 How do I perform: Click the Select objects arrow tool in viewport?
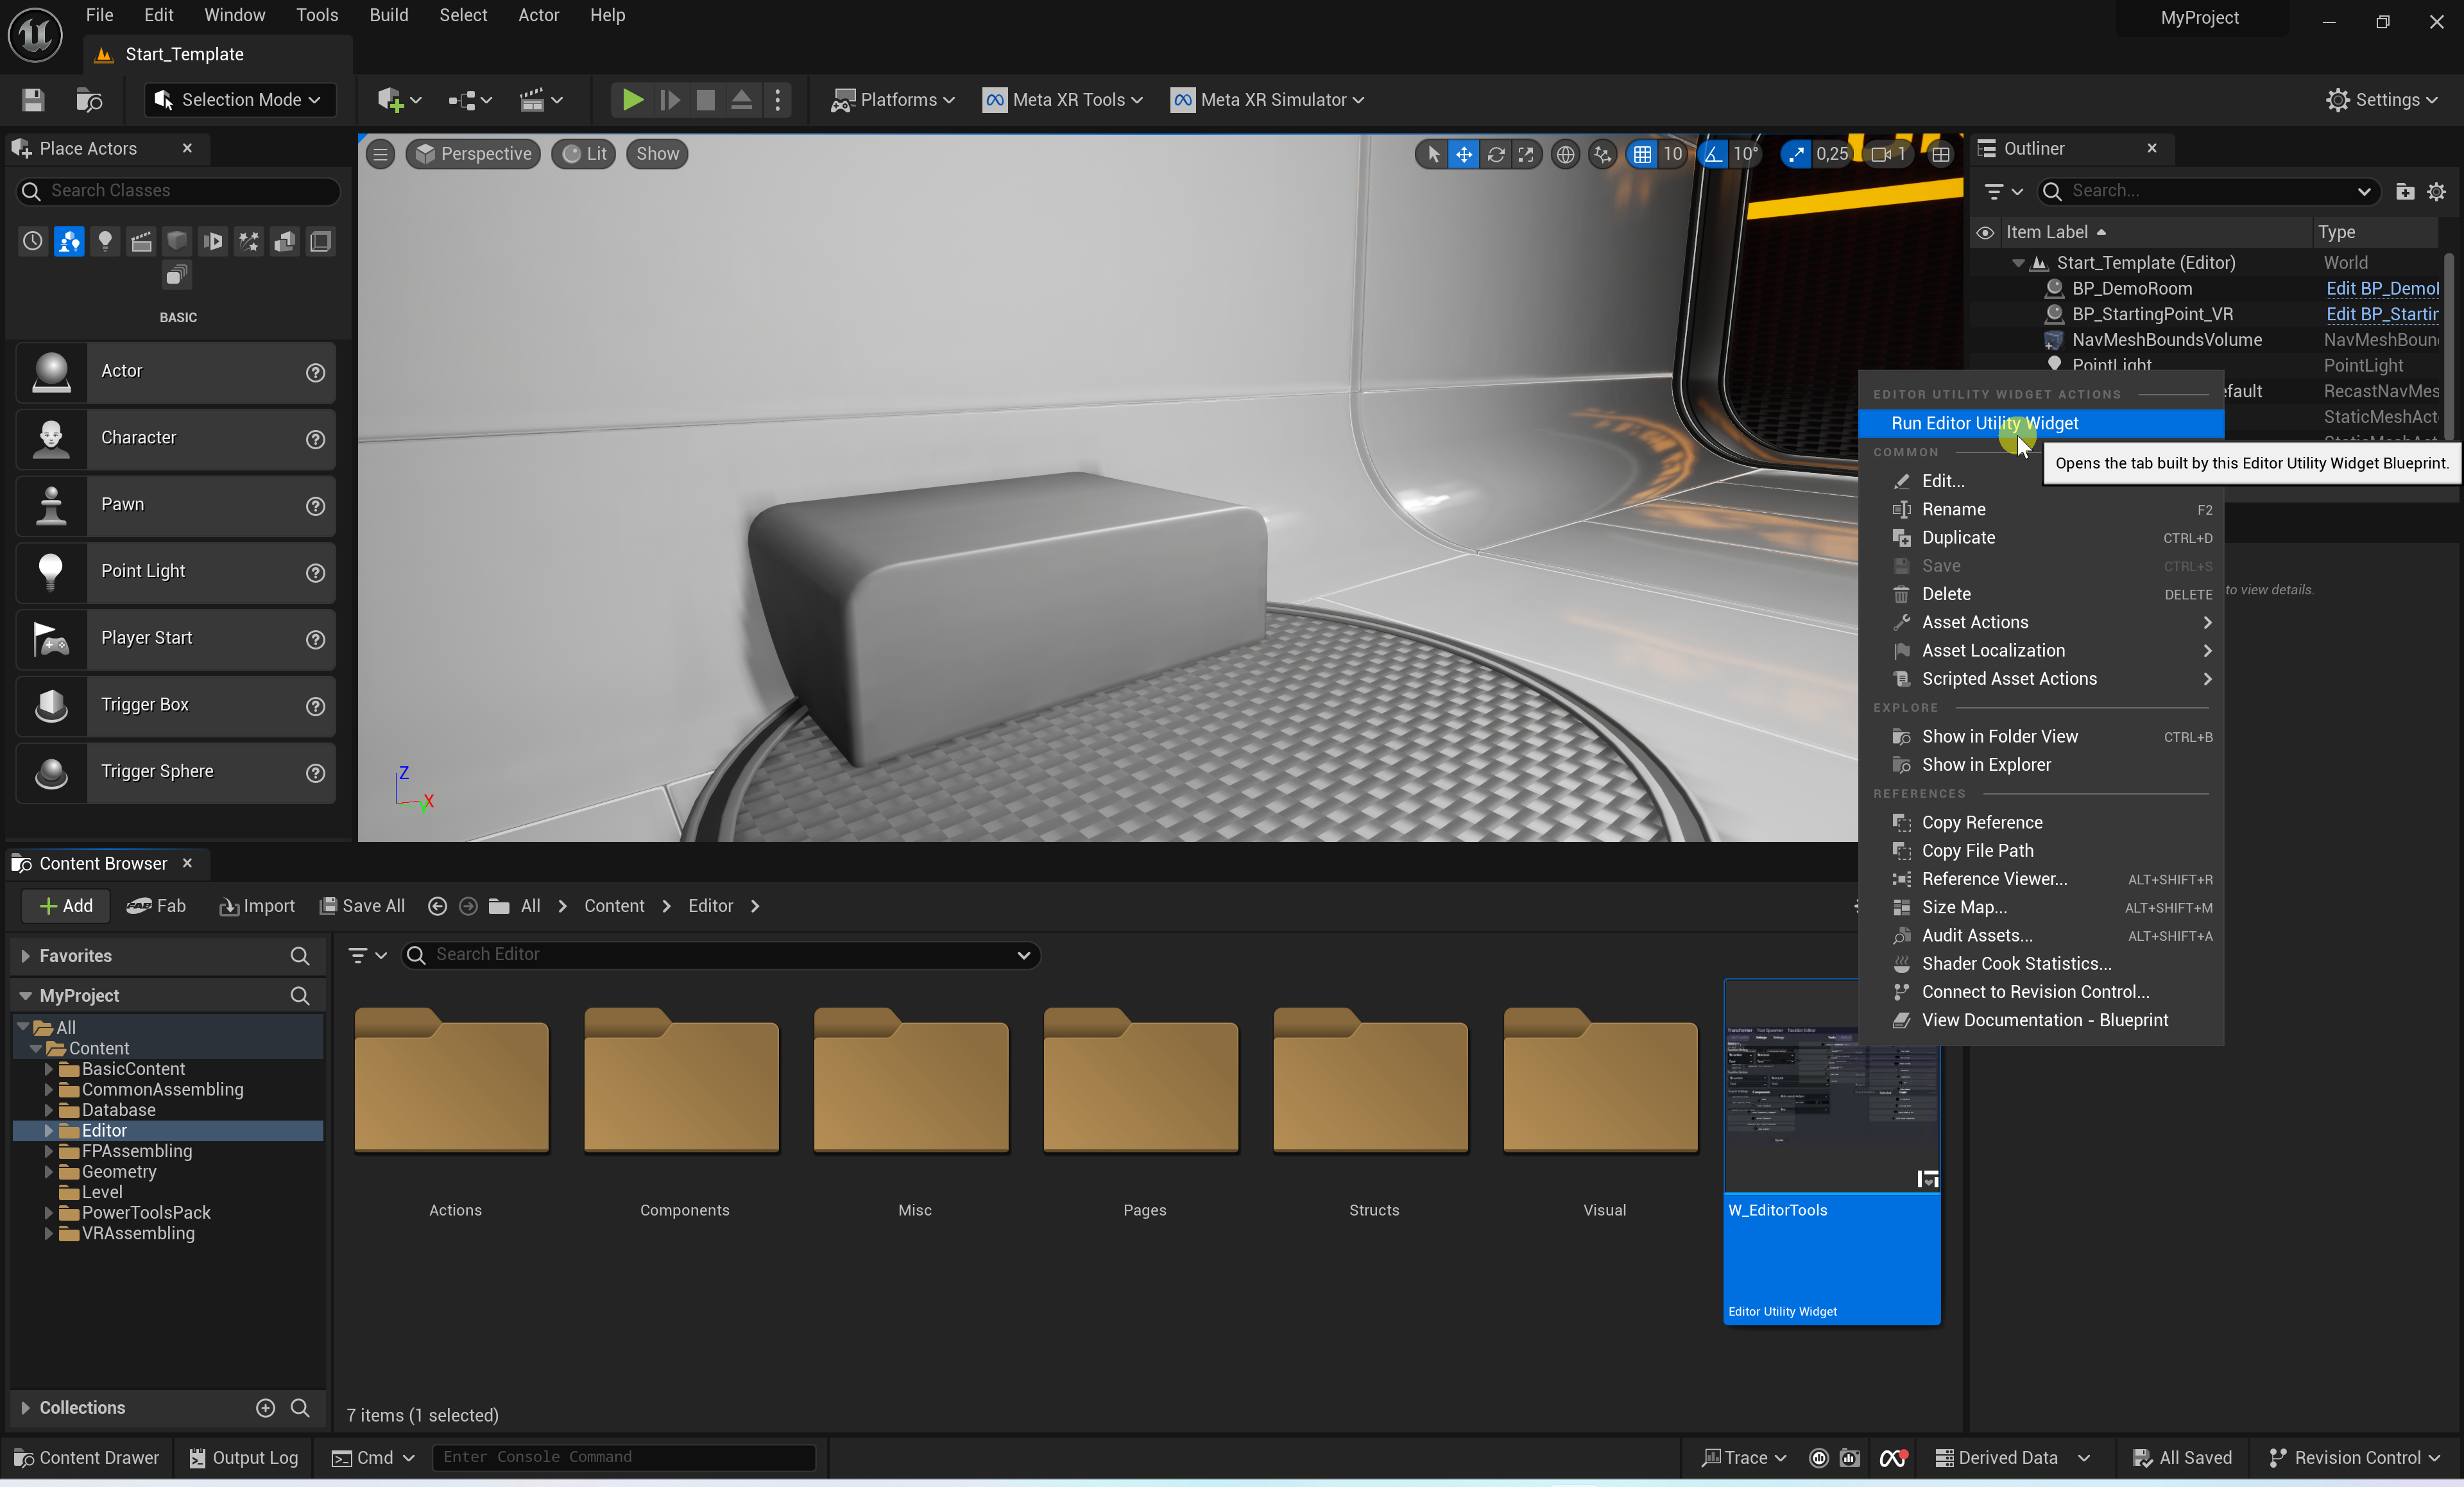(1433, 154)
